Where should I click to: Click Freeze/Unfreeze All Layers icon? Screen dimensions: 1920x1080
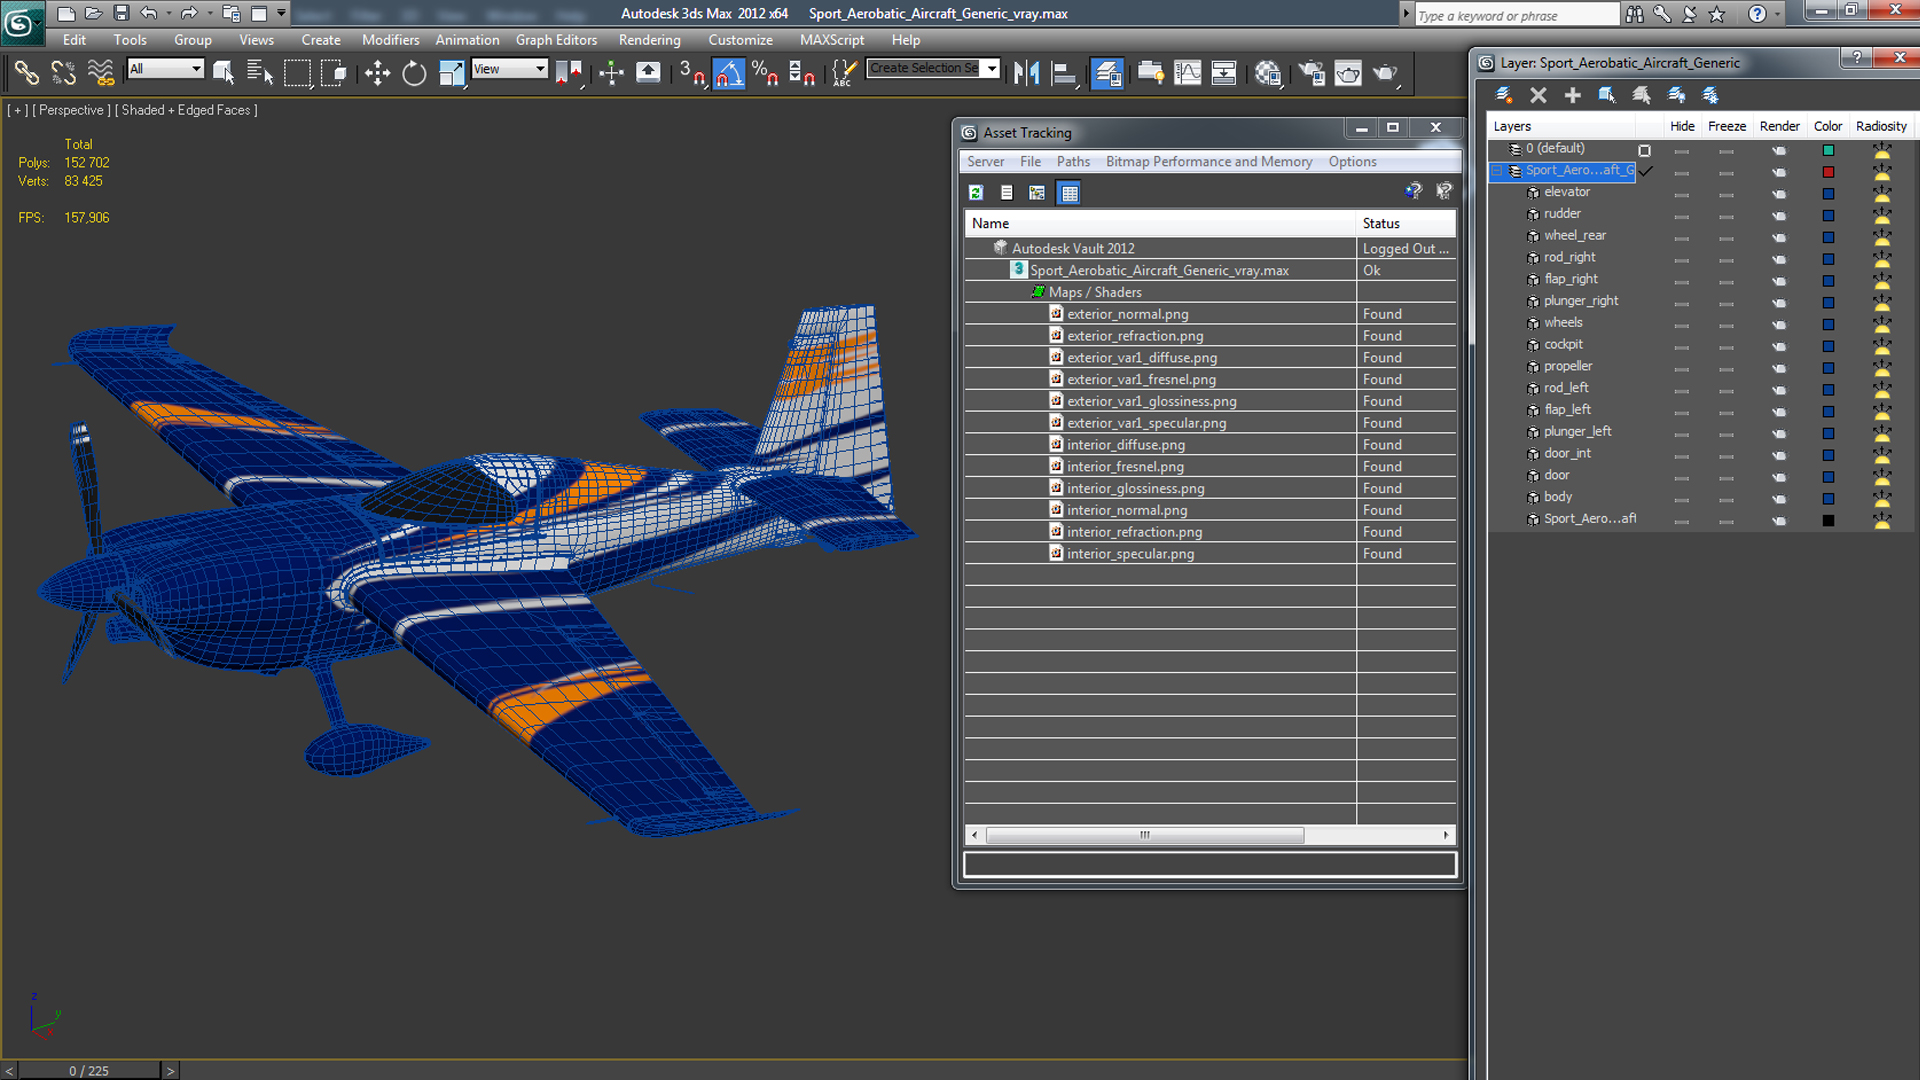pyautogui.click(x=1710, y=95)
